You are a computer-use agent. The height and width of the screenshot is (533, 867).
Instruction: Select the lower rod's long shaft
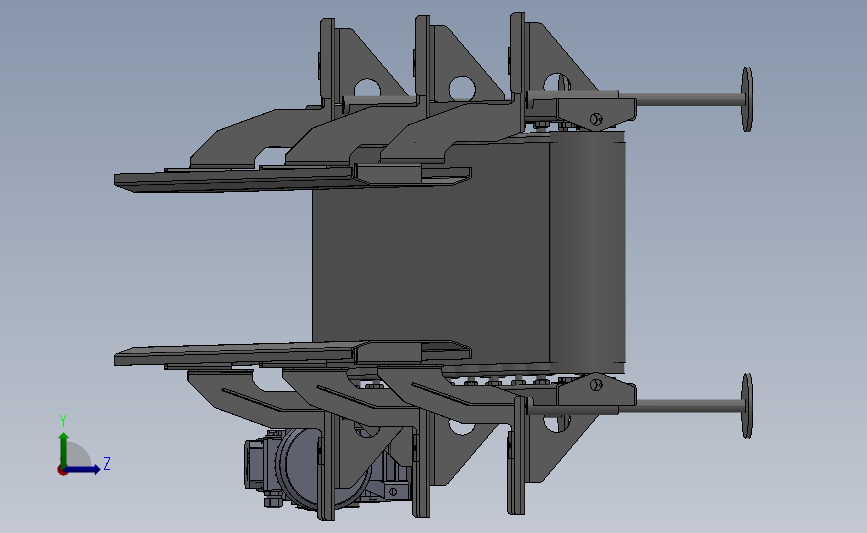(683, 406)
